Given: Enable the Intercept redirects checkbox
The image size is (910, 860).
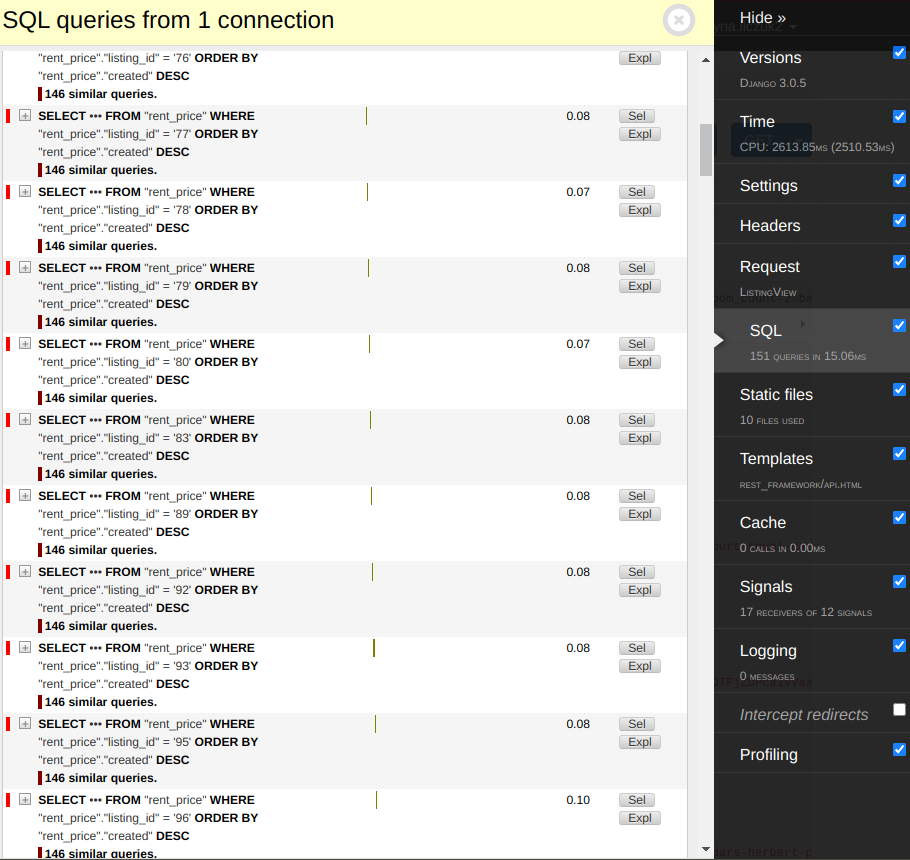Looking at the screenshot, I should coord(899,709).
